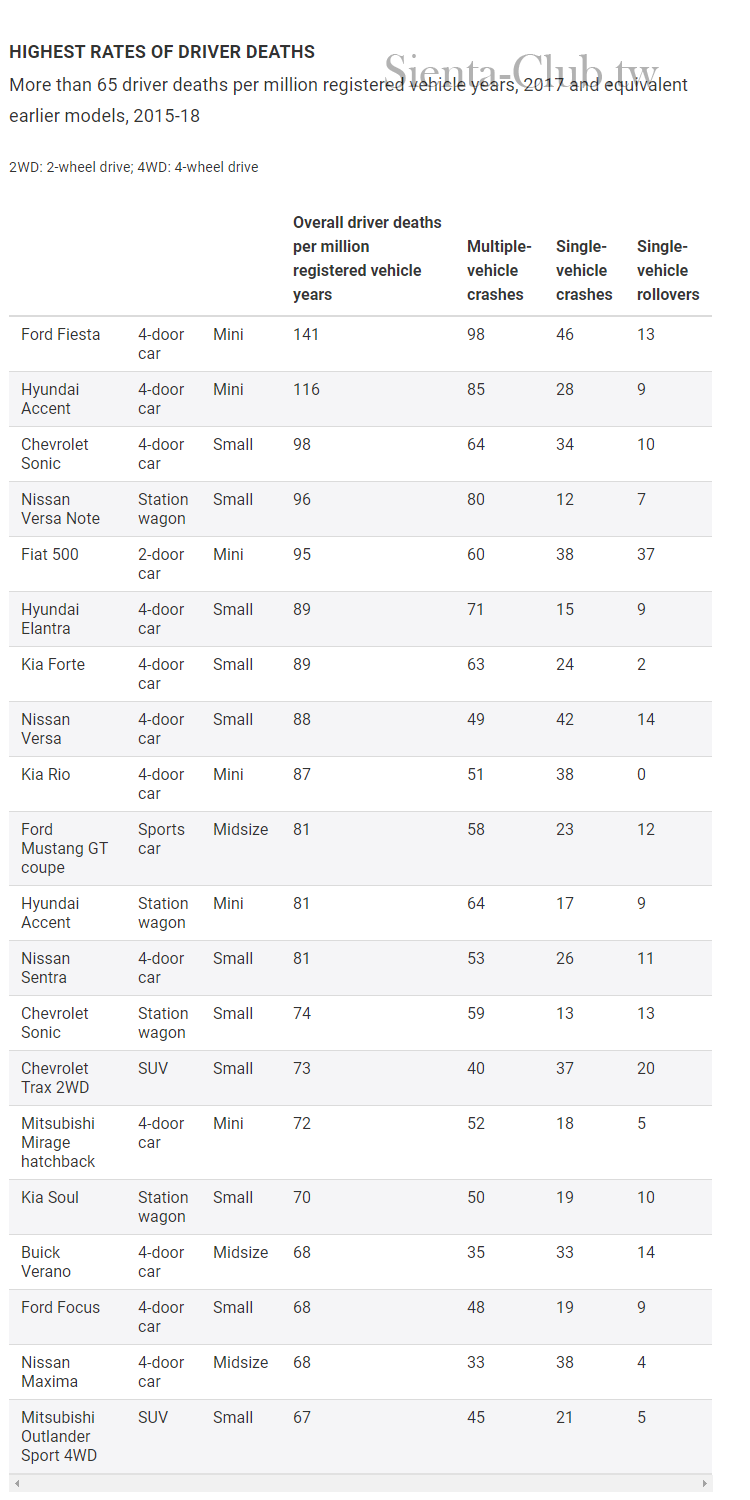Click the Kia Rio model name
This screenshot has width=750, height=1500.
(x=46, y=775)
